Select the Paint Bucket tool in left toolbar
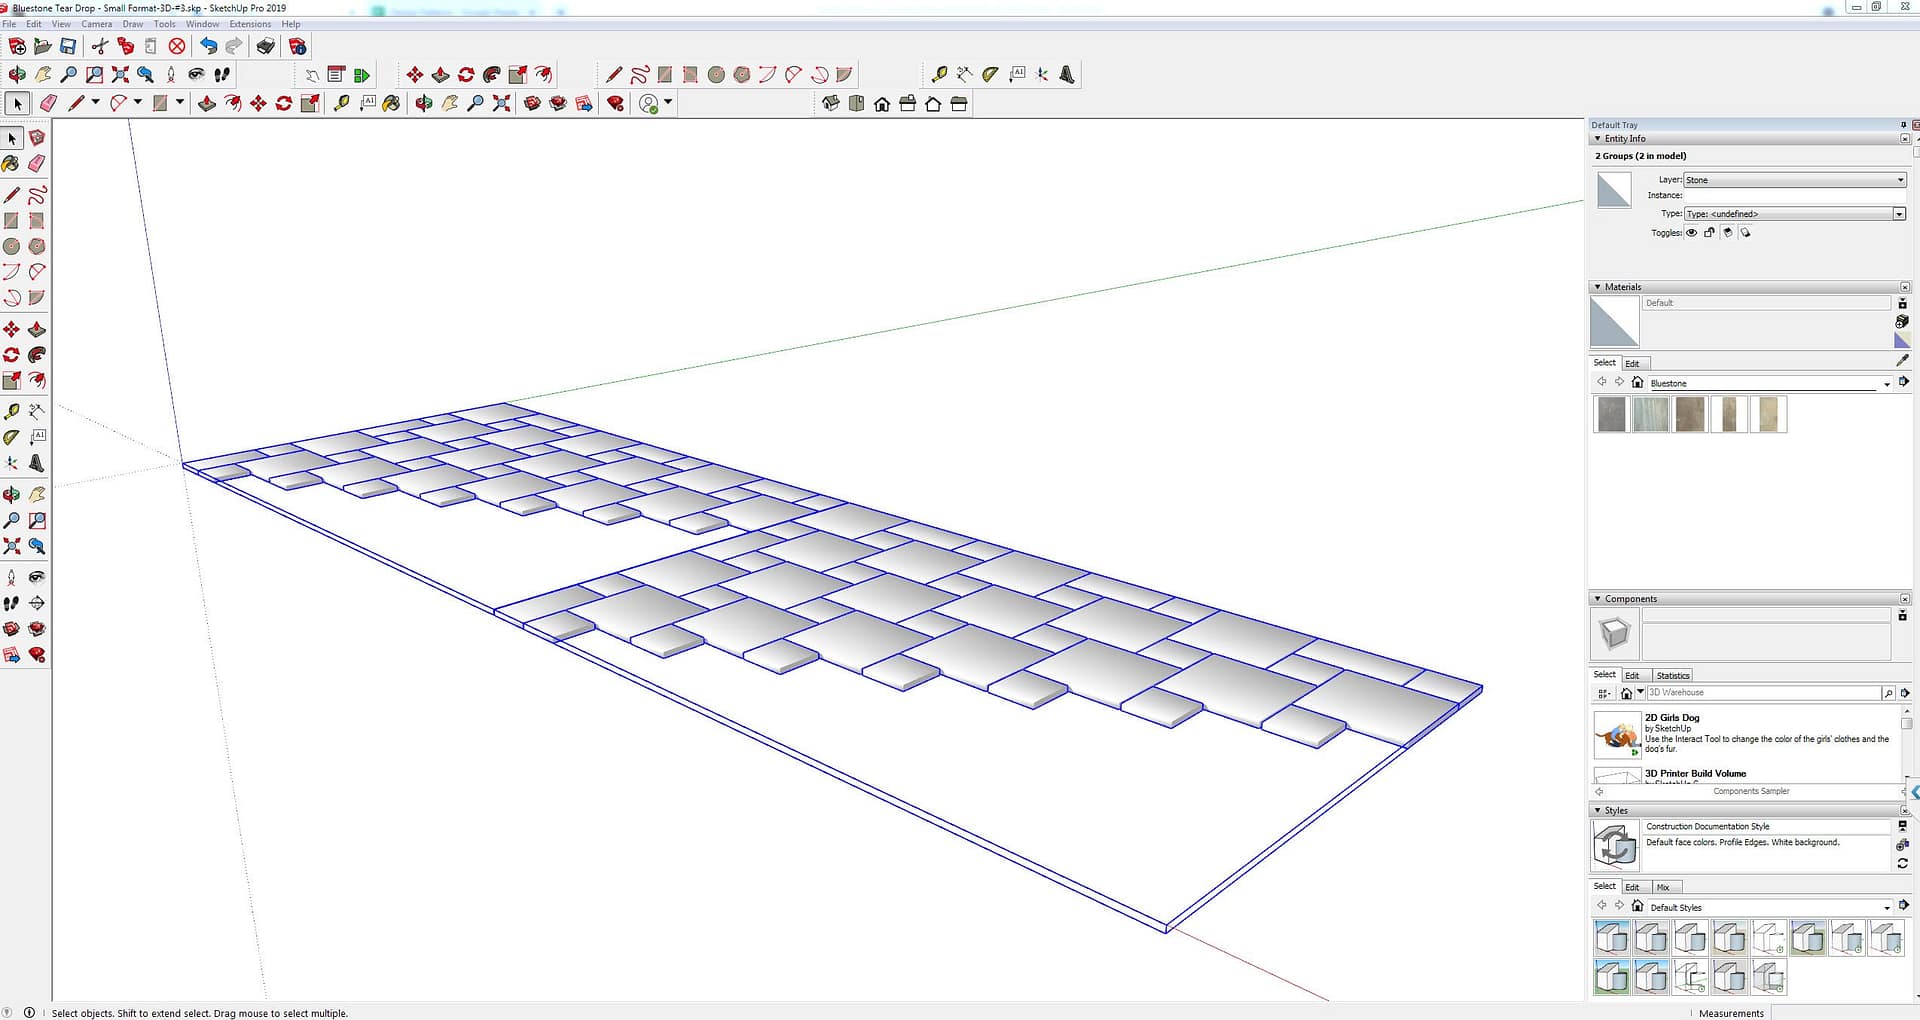This screenshot has width=1920, height=1020. point(11,163)
